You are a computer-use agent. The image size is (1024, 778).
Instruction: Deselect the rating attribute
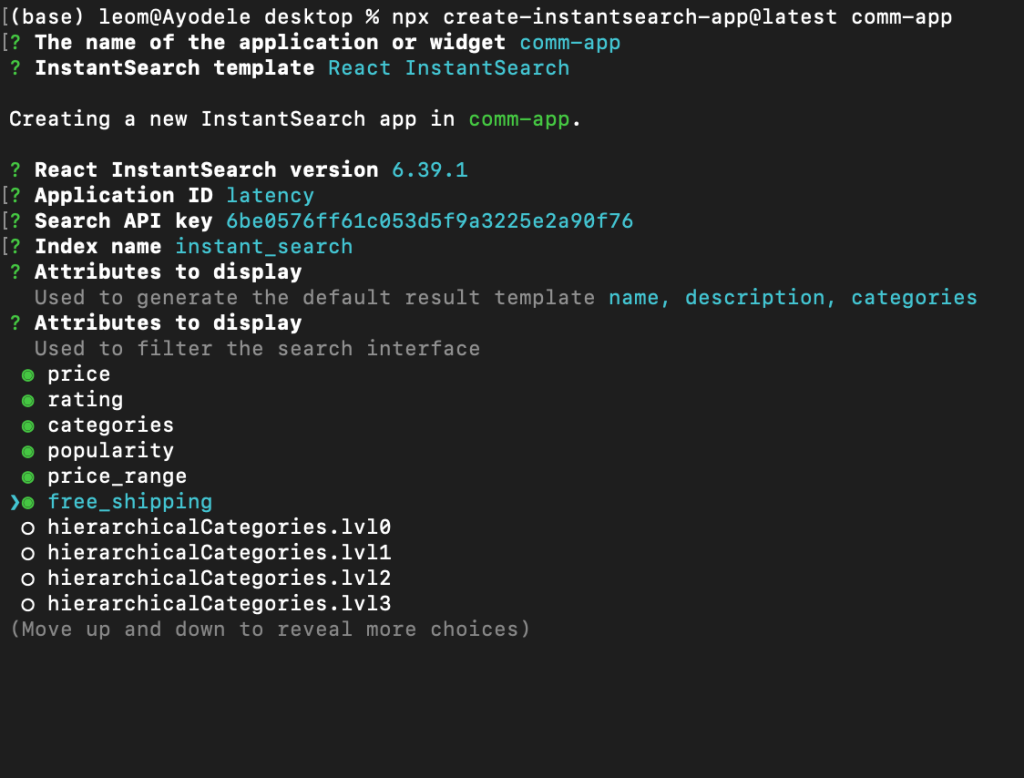85,400
